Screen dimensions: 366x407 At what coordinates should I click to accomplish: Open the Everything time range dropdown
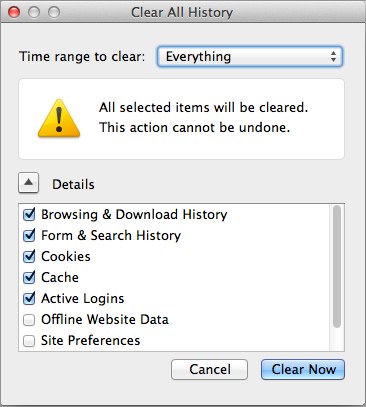click(x=250, y=57)
